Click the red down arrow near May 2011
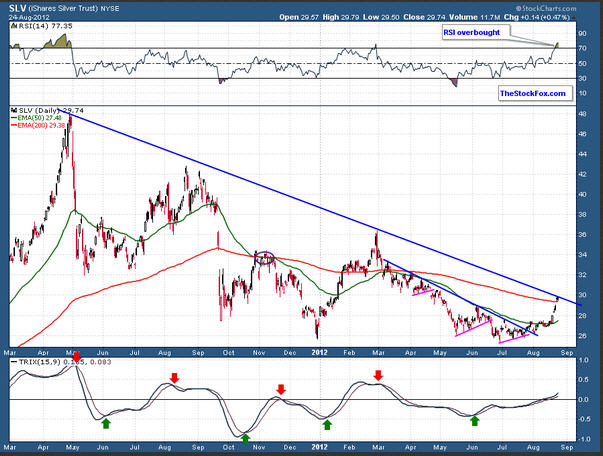Viewport: 603px width, 456px height. pyautogui.click(x=77, y=356)
